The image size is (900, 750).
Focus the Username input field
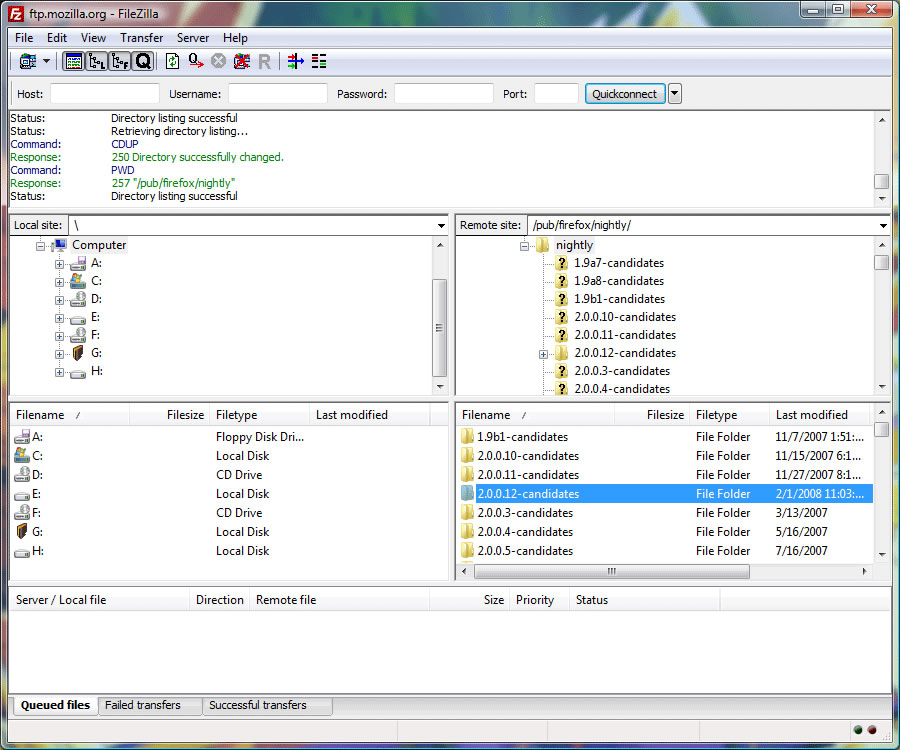coord(278,94)
